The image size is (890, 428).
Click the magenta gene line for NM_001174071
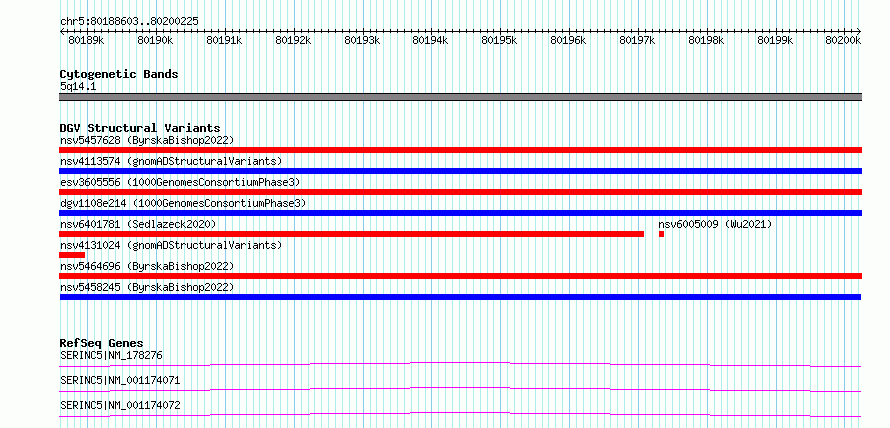460,389
